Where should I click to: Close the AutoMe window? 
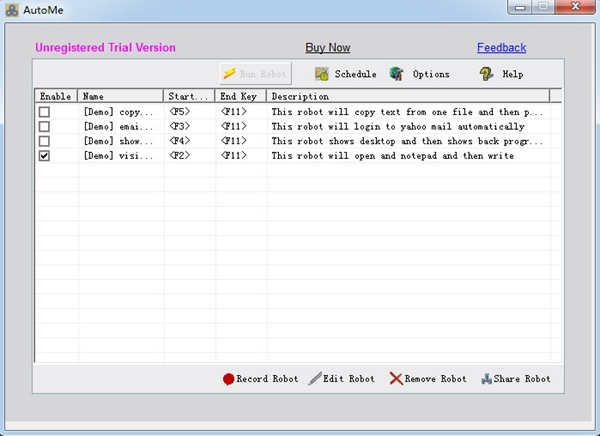click(575, 7)
